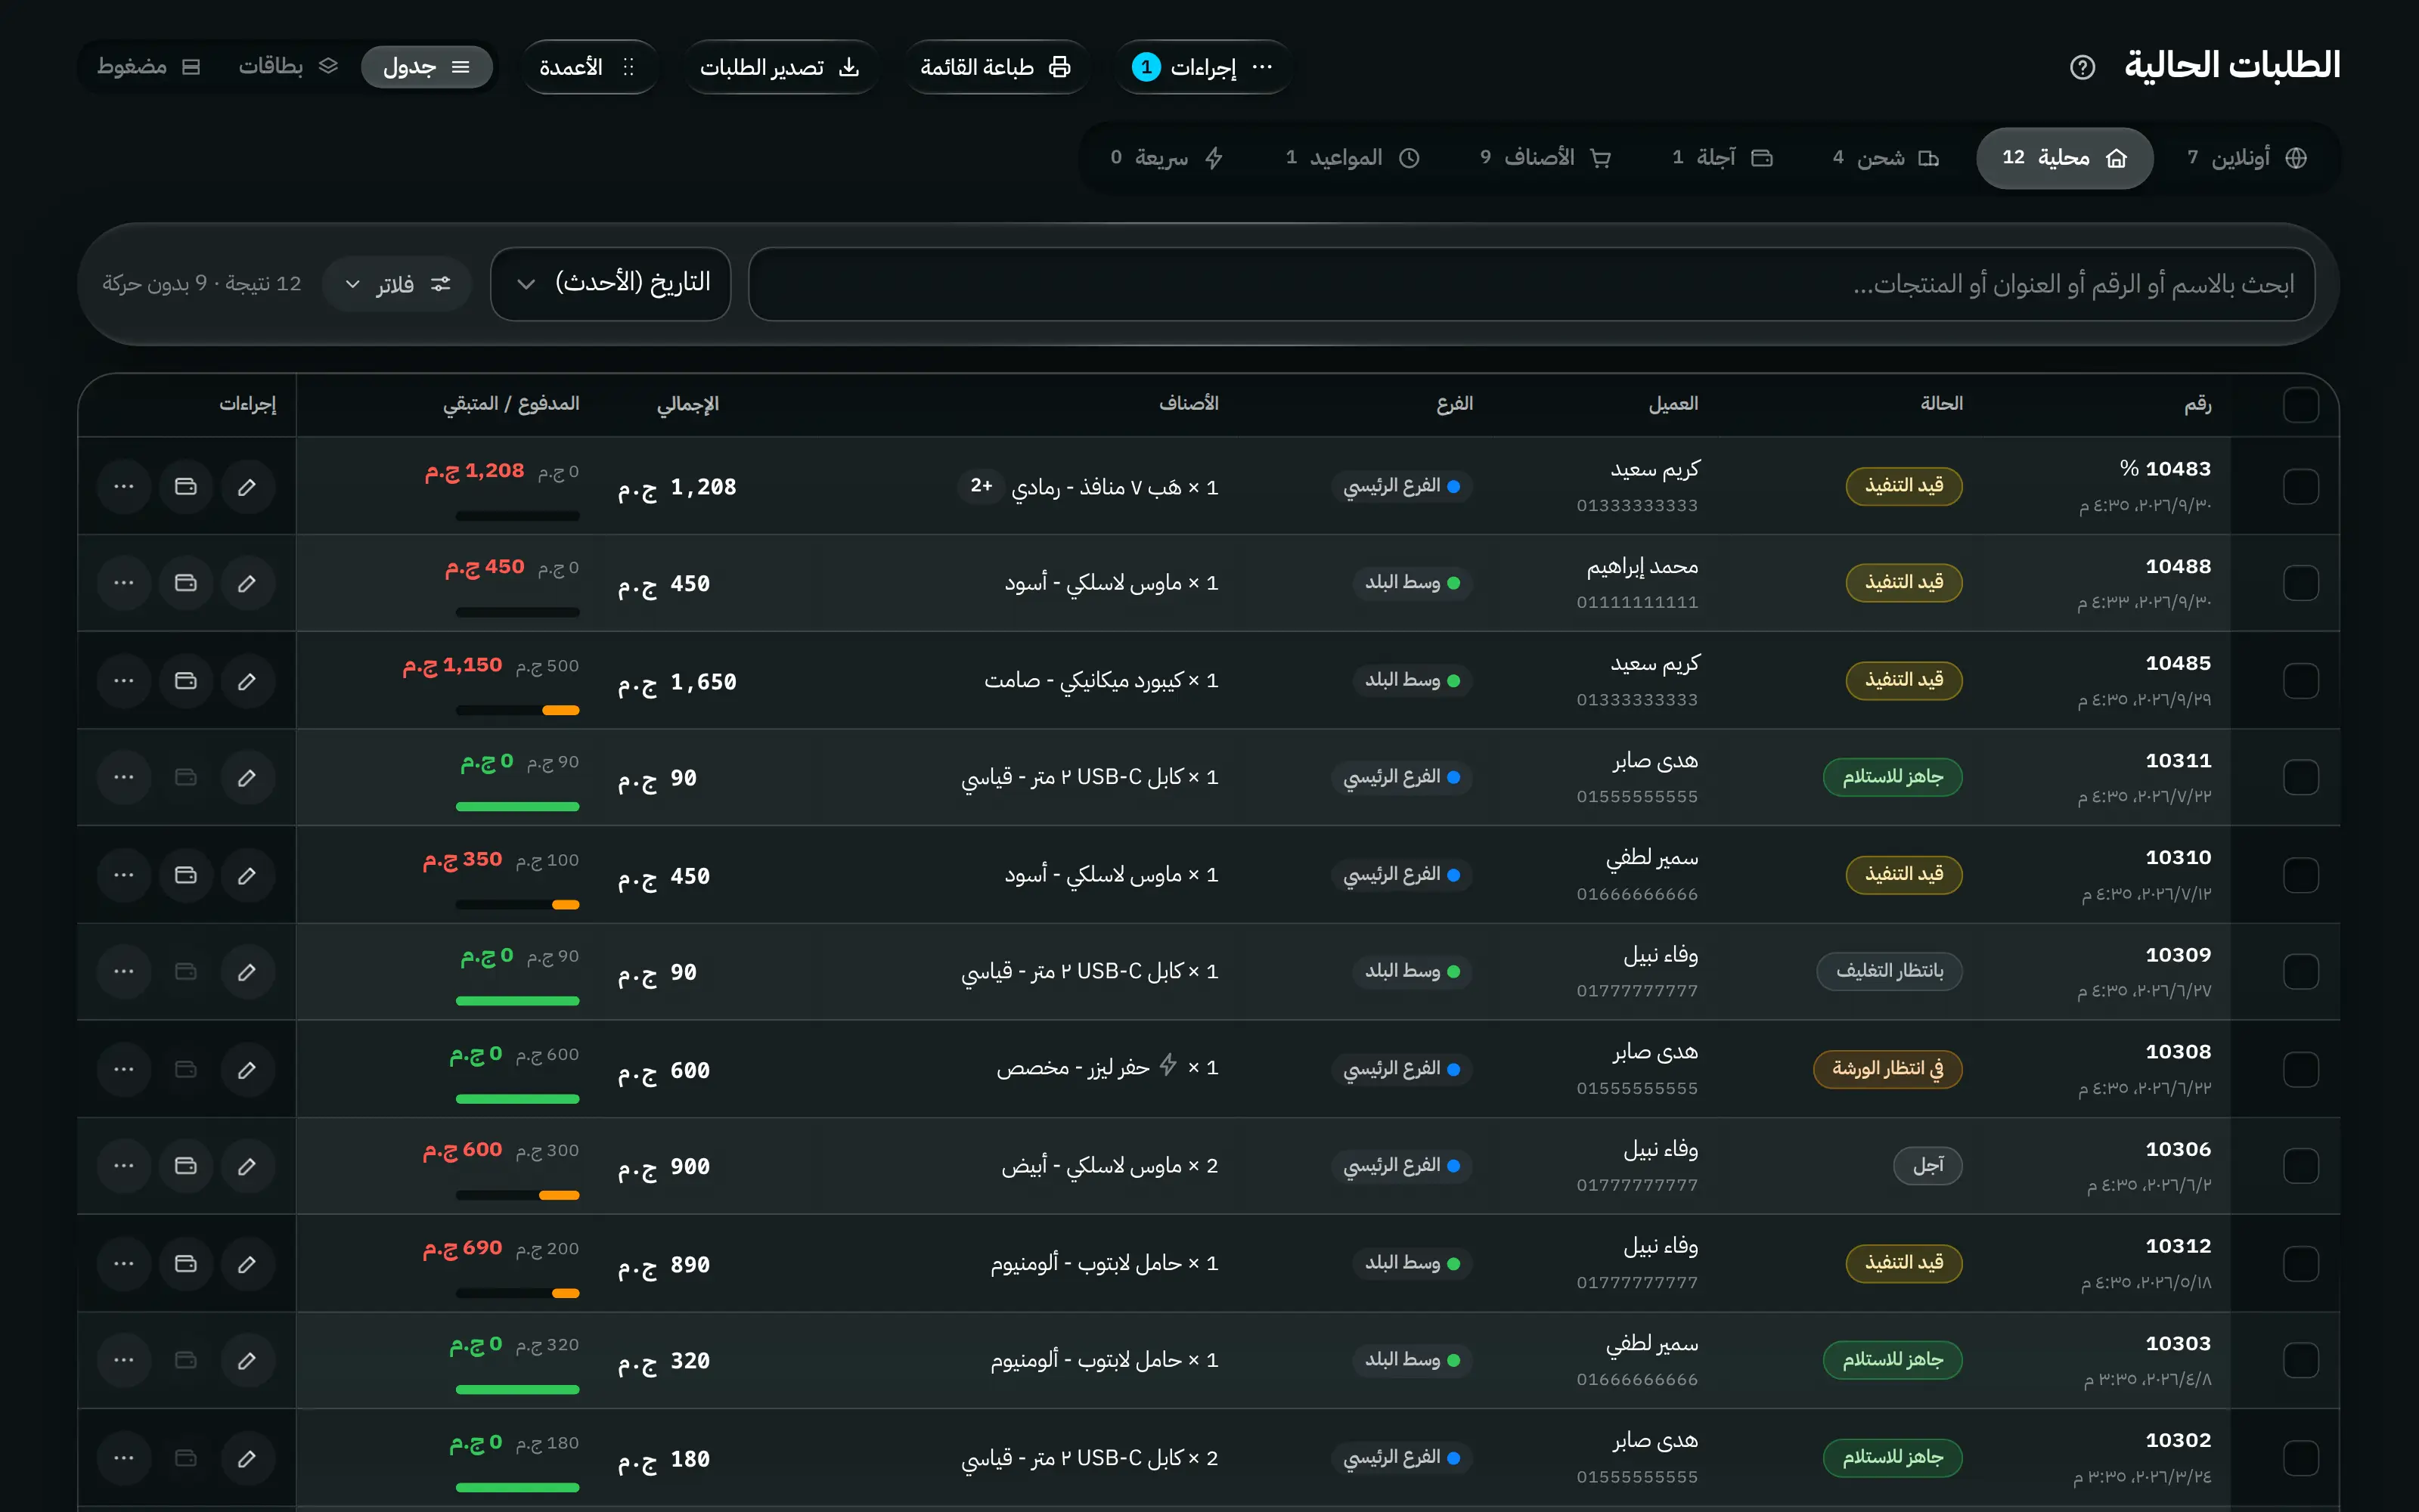The width and height of the screenshot is (2419, 1512).
Task: Click طباعة القائمة print button
Action: tap(995, 67)
